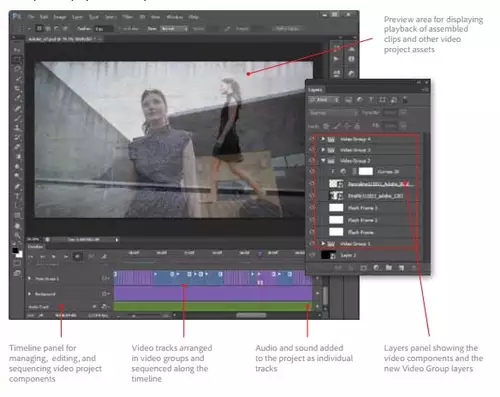Click the Feather input field
This screenshot has height=397, width=500.
point(104,29)
